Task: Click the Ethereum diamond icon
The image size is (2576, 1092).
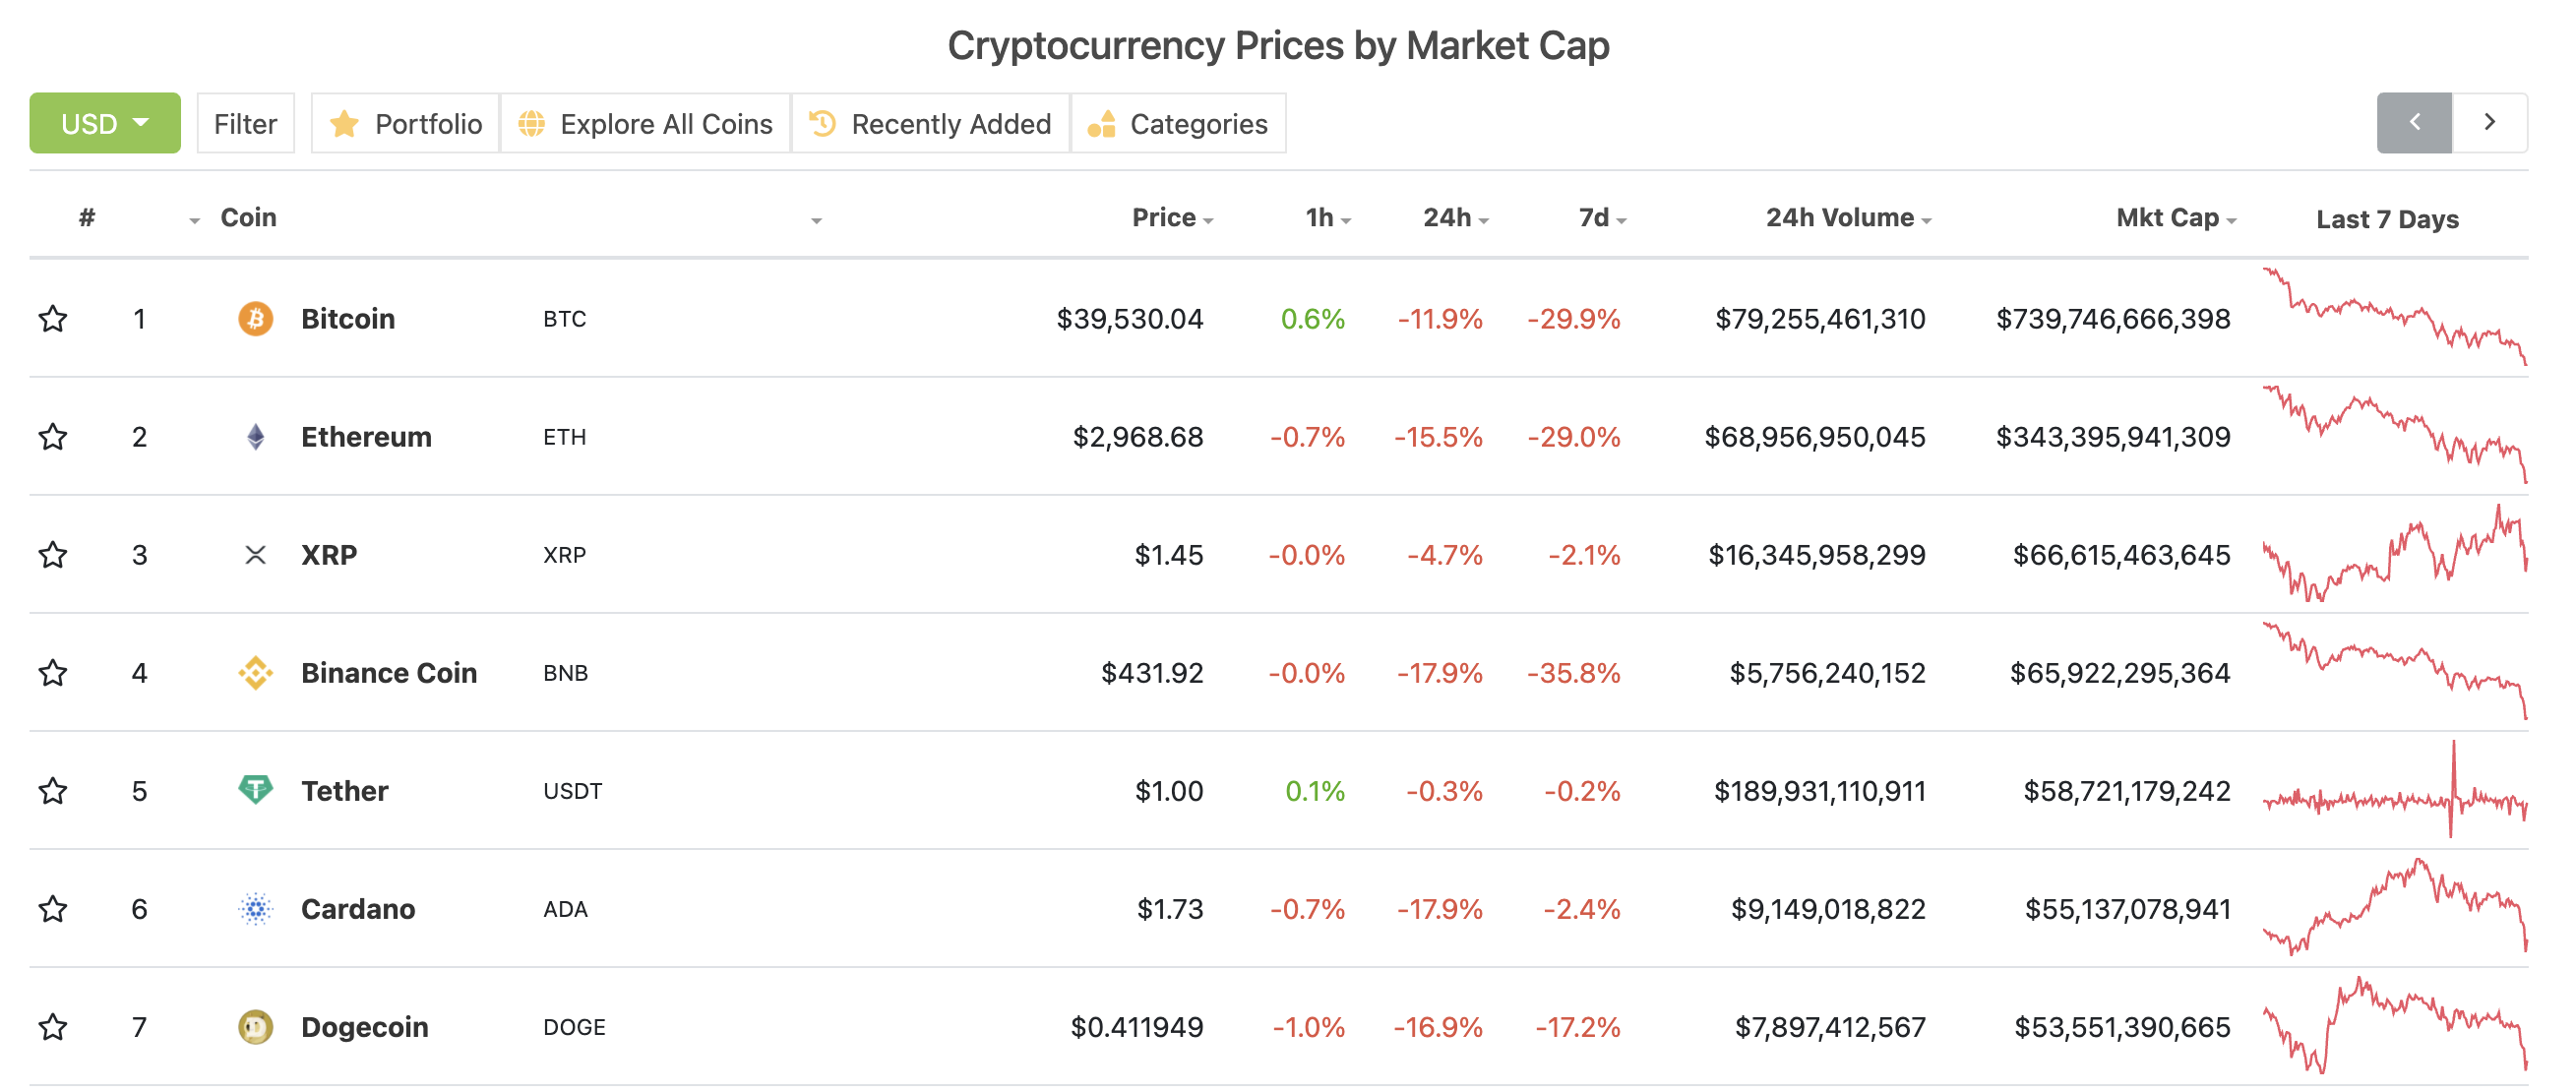Action: point(255,437)
